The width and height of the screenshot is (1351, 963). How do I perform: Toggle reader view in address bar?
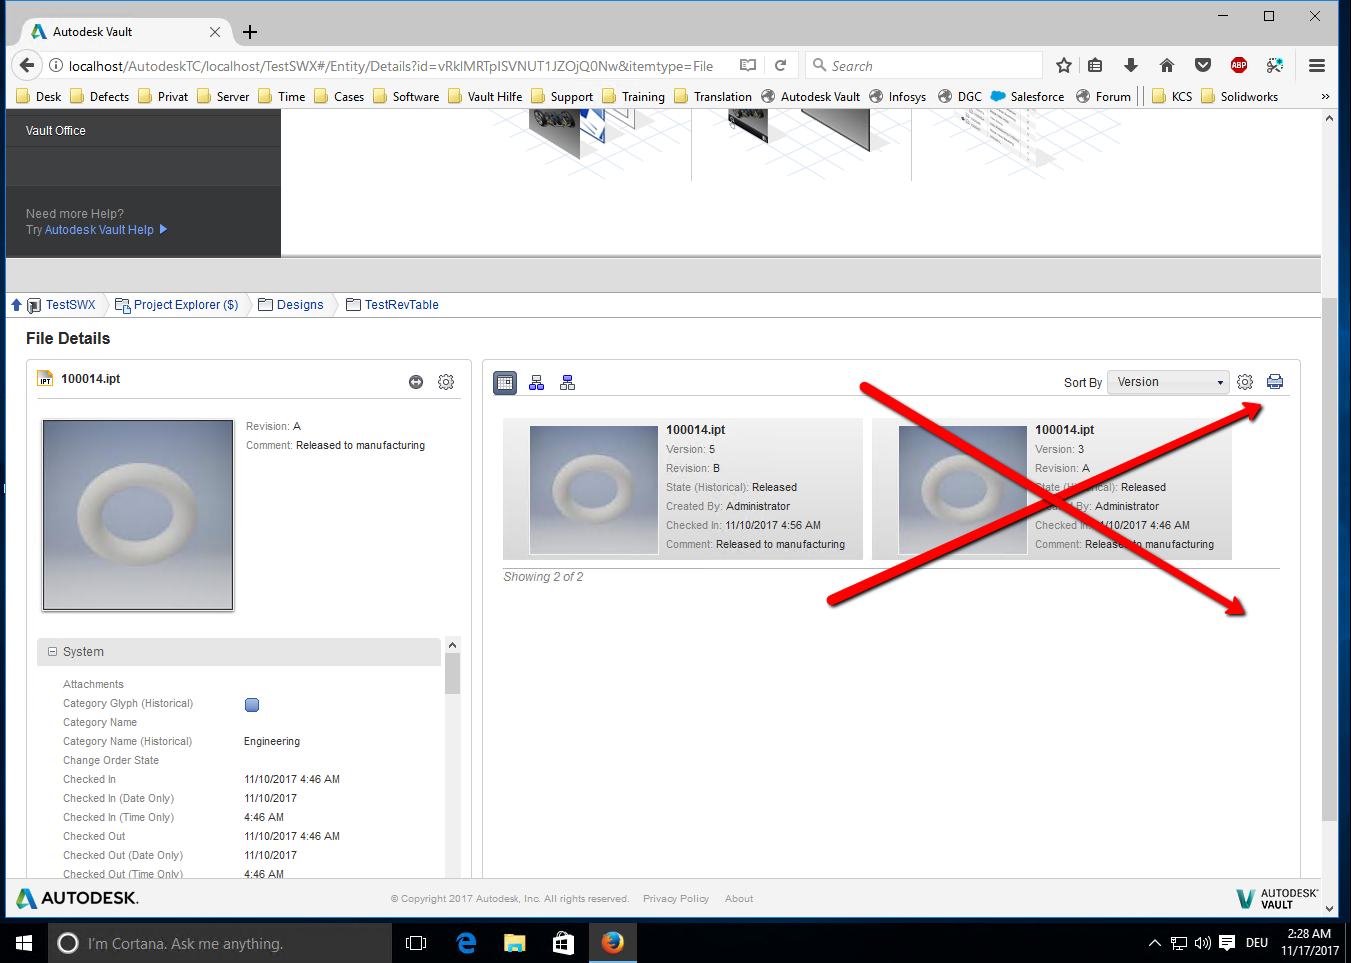(748, 66)
